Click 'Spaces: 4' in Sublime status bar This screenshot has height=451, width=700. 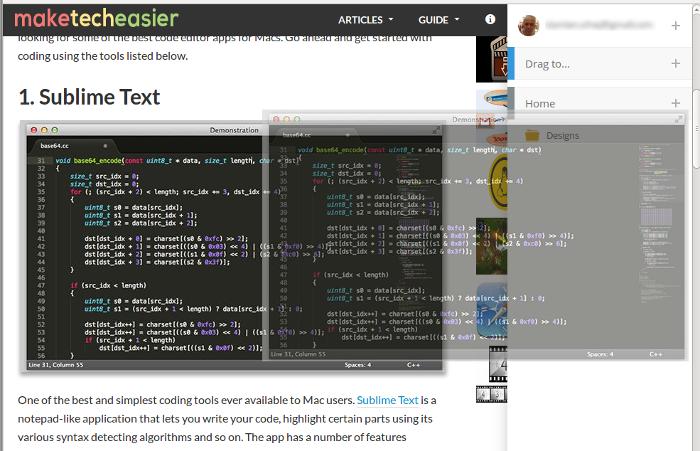[x=358, y=365]
